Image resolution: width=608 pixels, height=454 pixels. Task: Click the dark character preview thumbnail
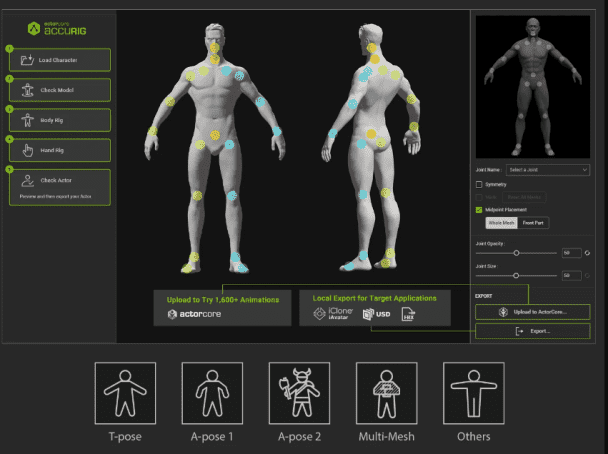pyautogui.click(x=533, y=87)
